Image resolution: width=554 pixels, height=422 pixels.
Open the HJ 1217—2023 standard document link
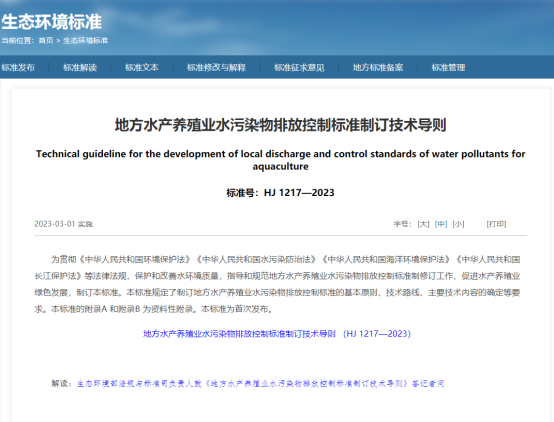click(277, 334)
